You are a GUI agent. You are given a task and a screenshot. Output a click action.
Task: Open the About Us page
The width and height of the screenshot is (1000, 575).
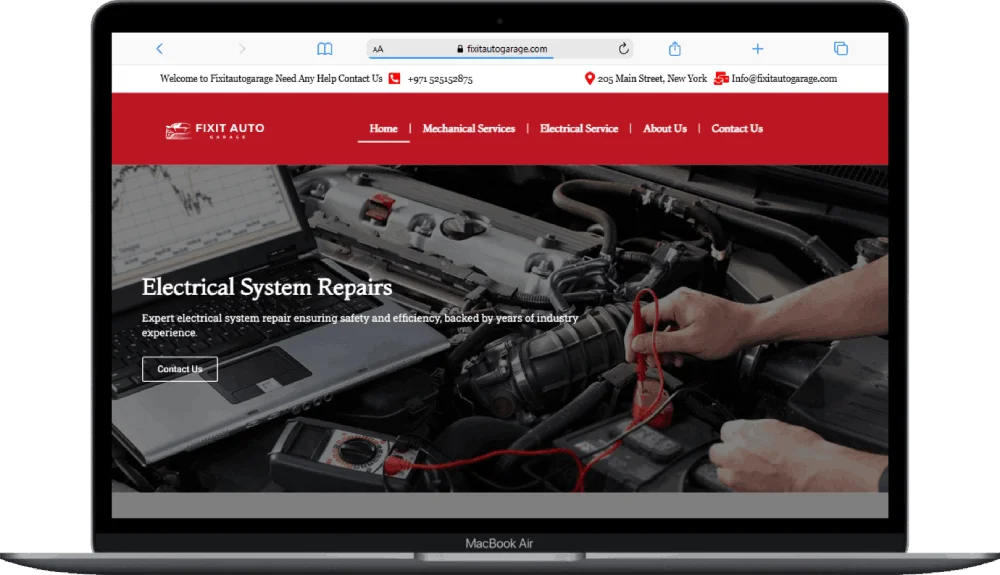[x=665, y=129]
